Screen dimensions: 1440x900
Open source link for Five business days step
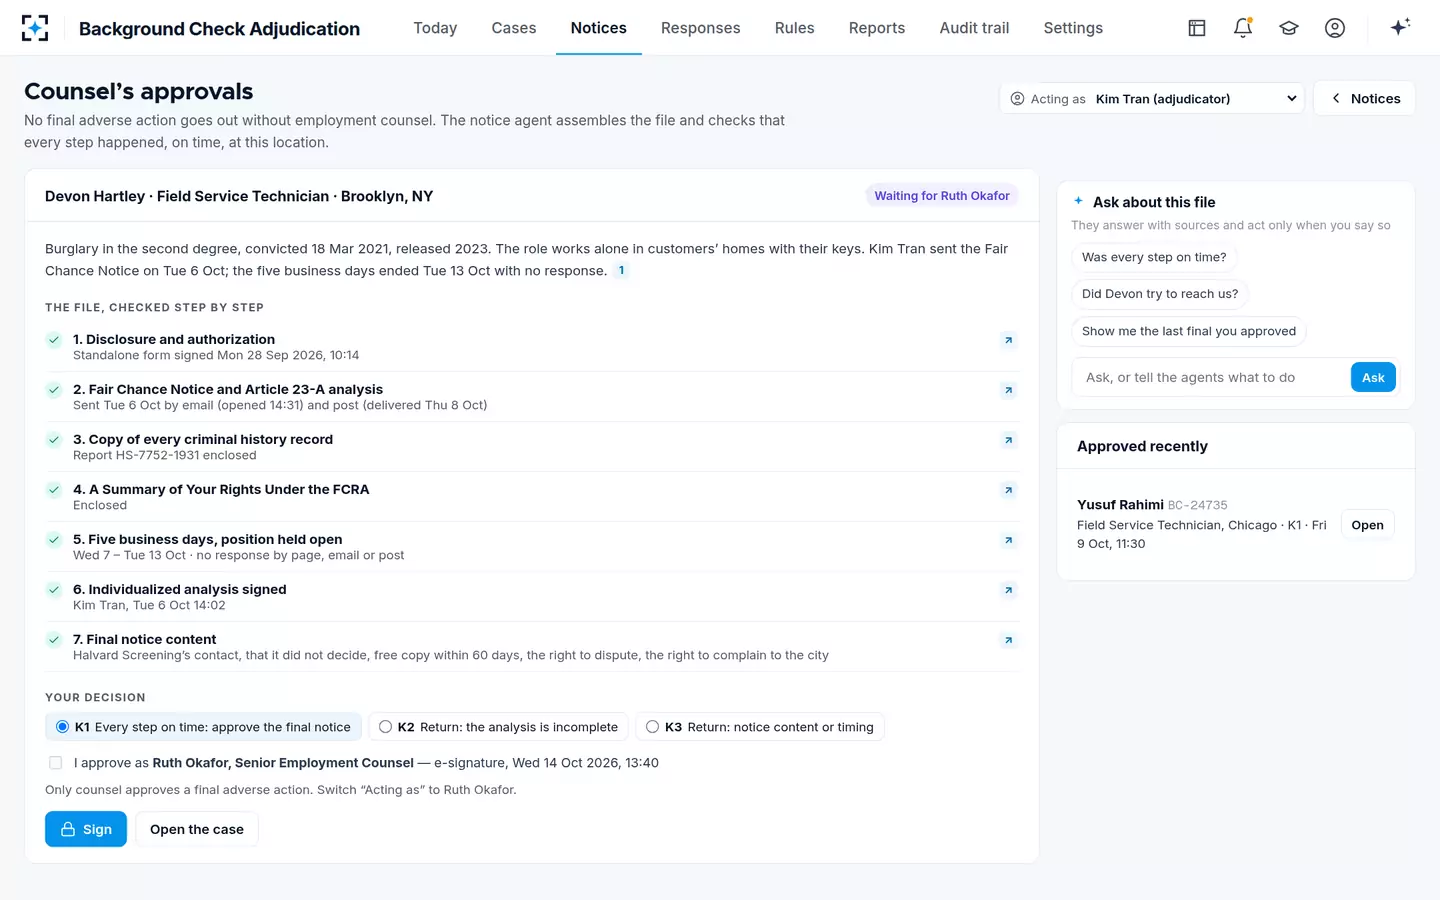click(1008, 540)
